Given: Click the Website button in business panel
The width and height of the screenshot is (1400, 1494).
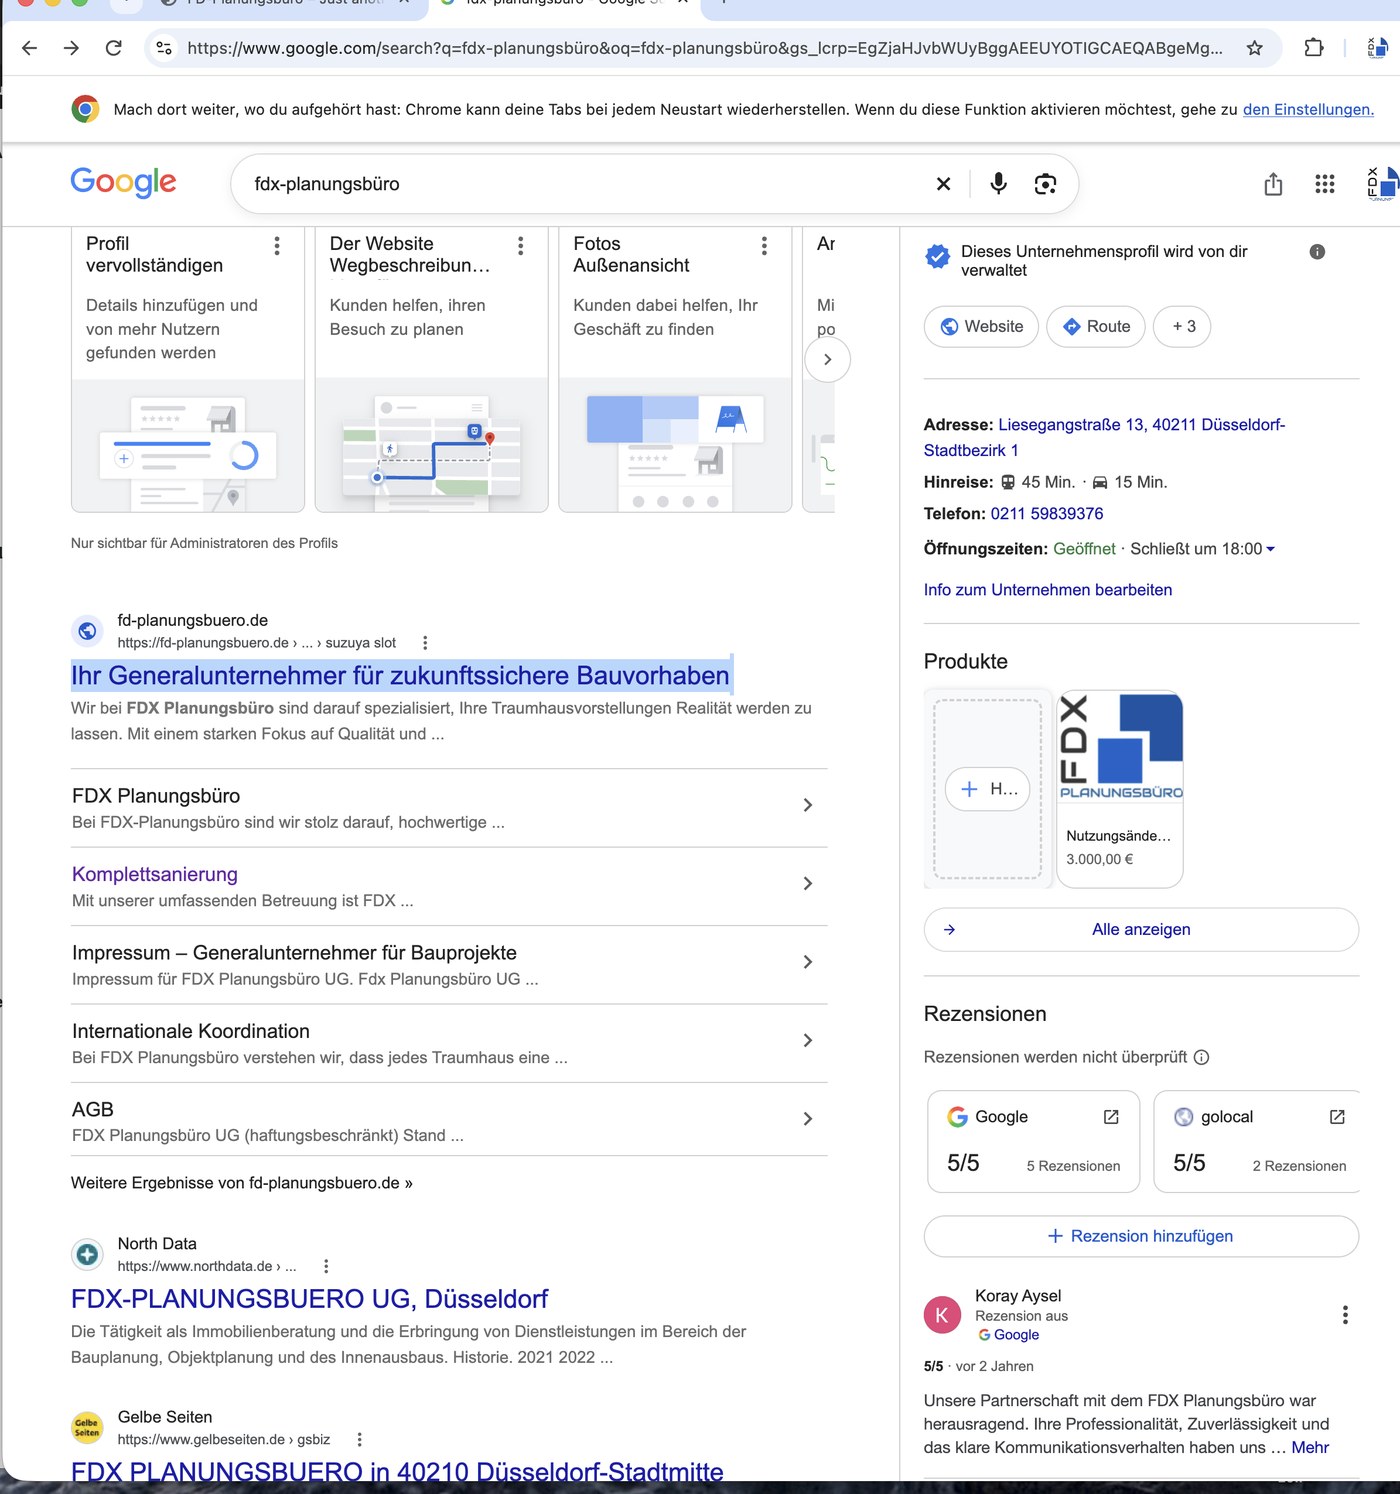Looking at the screenshot, I should coord(981,327).
